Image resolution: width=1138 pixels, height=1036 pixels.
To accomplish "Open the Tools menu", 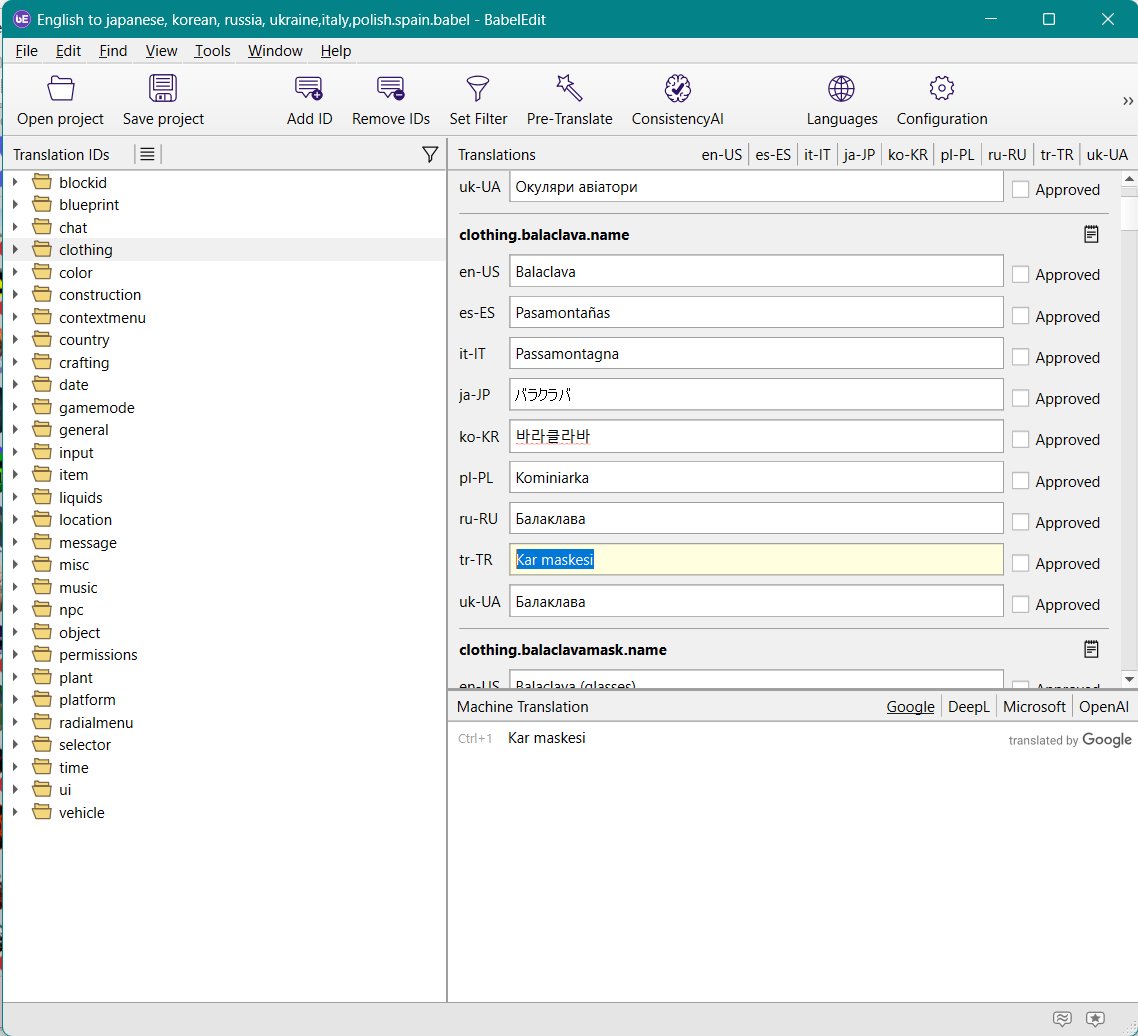I will click(212, 51).
